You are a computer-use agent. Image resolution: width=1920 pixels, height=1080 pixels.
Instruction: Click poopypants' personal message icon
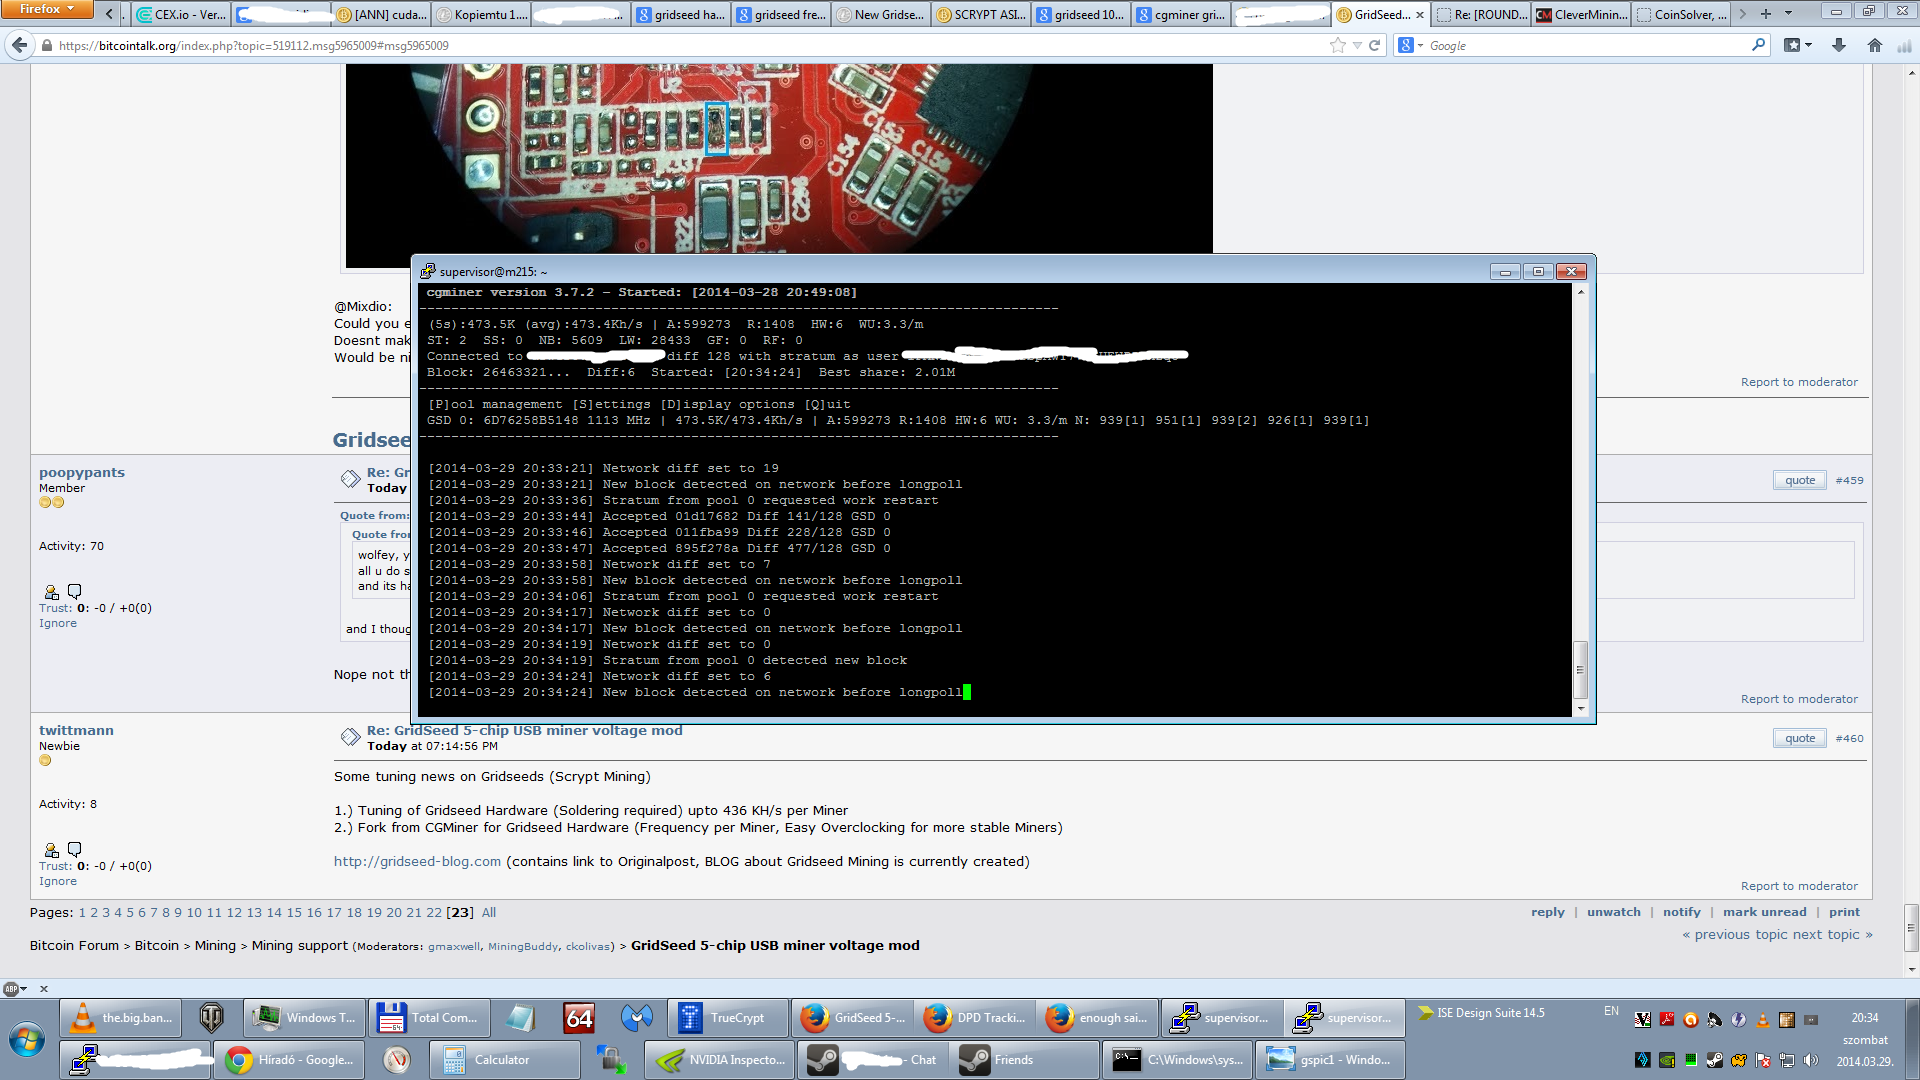click(x=74, y=591)
